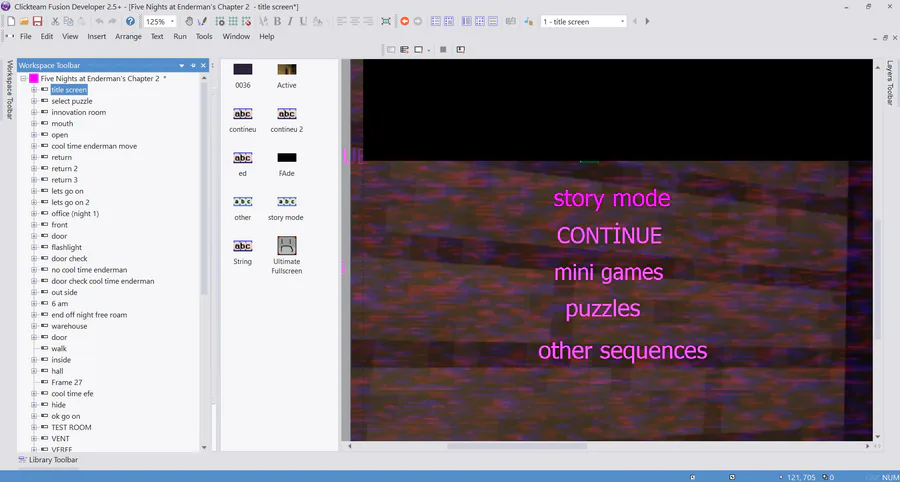The height and width of the screenshot is (482, 900).
Task: Expand the 'innovation room' frame node
Action: pos(34,112)
